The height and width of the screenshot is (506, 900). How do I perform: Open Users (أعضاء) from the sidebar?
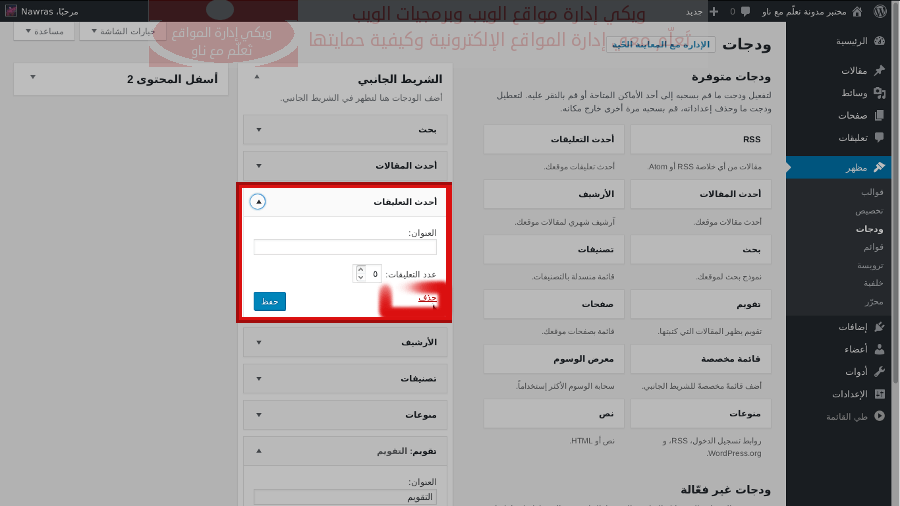click(853, 349)
